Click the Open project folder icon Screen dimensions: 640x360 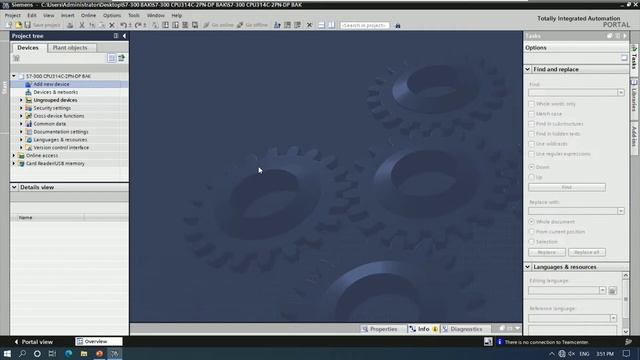(x=18, y=25)
